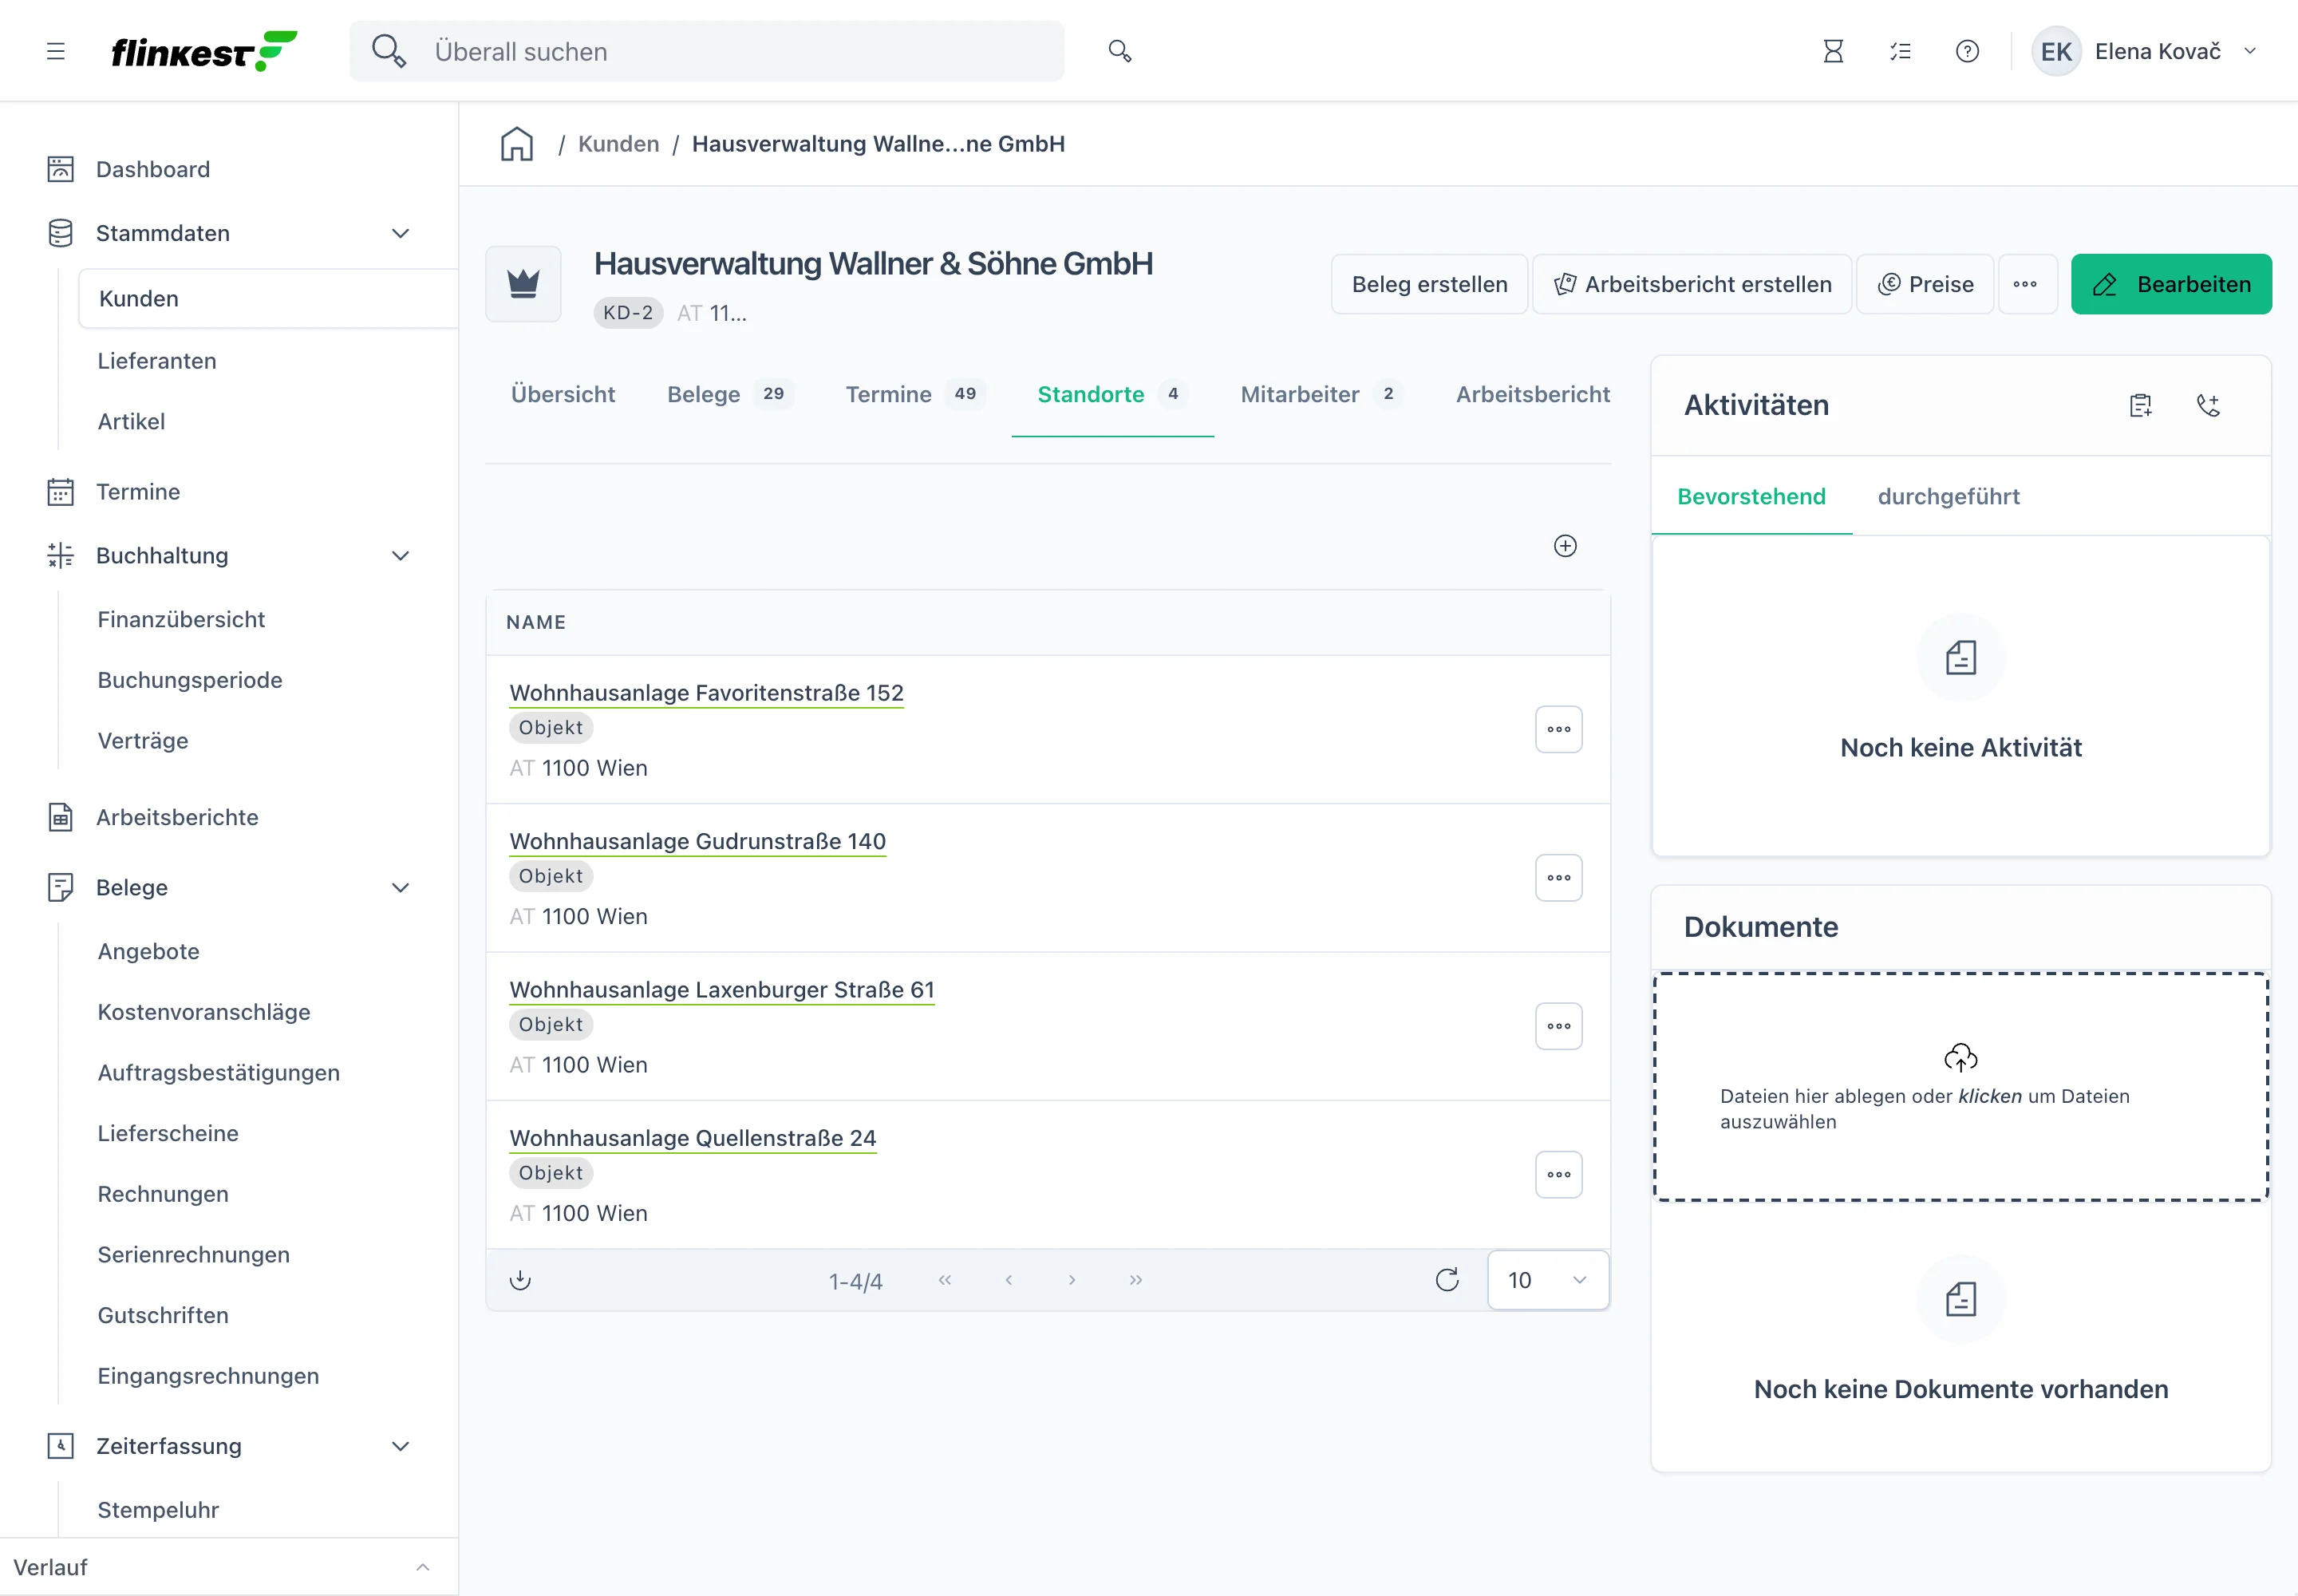
Task: Open the task checklist icon
Action: 1900,51
